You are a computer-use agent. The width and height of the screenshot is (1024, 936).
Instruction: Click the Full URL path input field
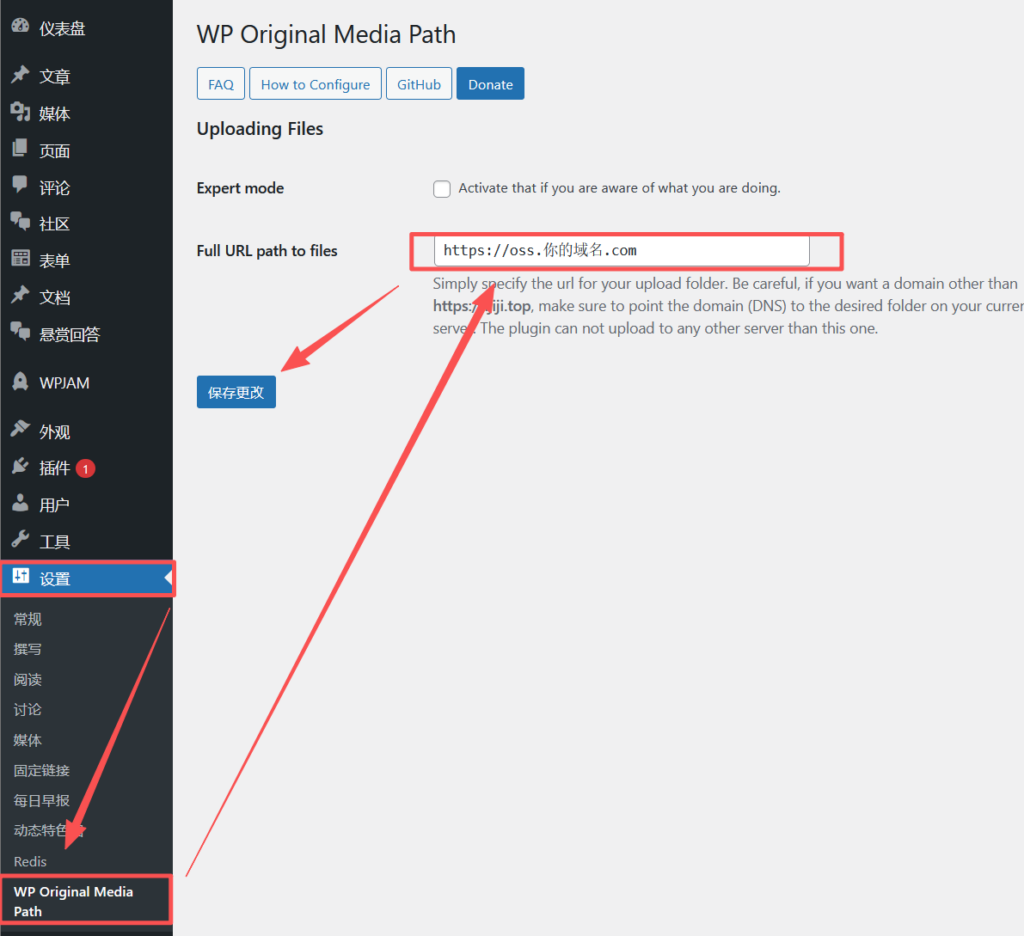point(621,251)
